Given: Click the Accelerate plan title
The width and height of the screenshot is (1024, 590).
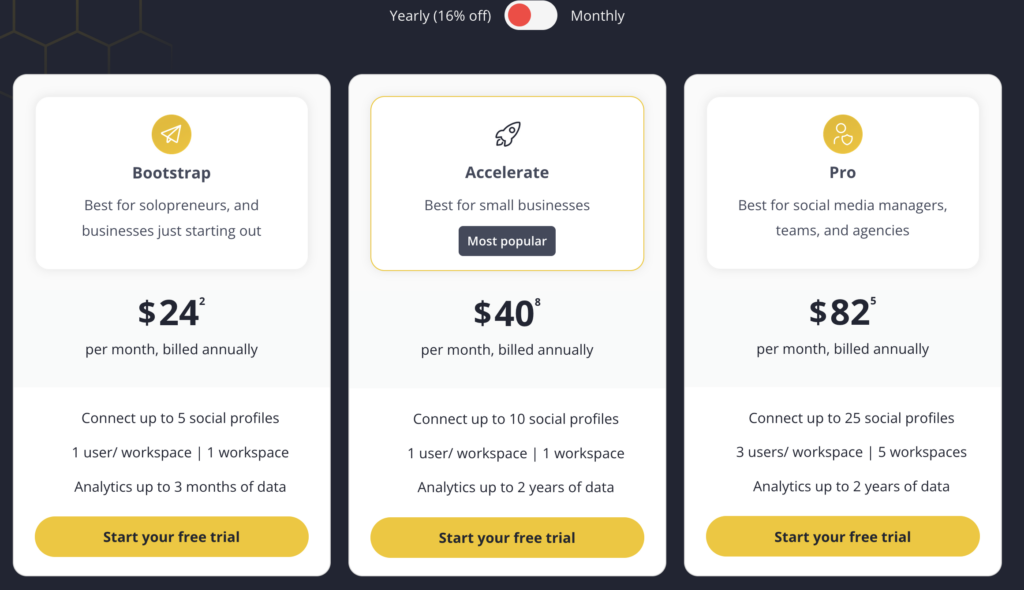Looking at the screenshot, I should [507, 172].
